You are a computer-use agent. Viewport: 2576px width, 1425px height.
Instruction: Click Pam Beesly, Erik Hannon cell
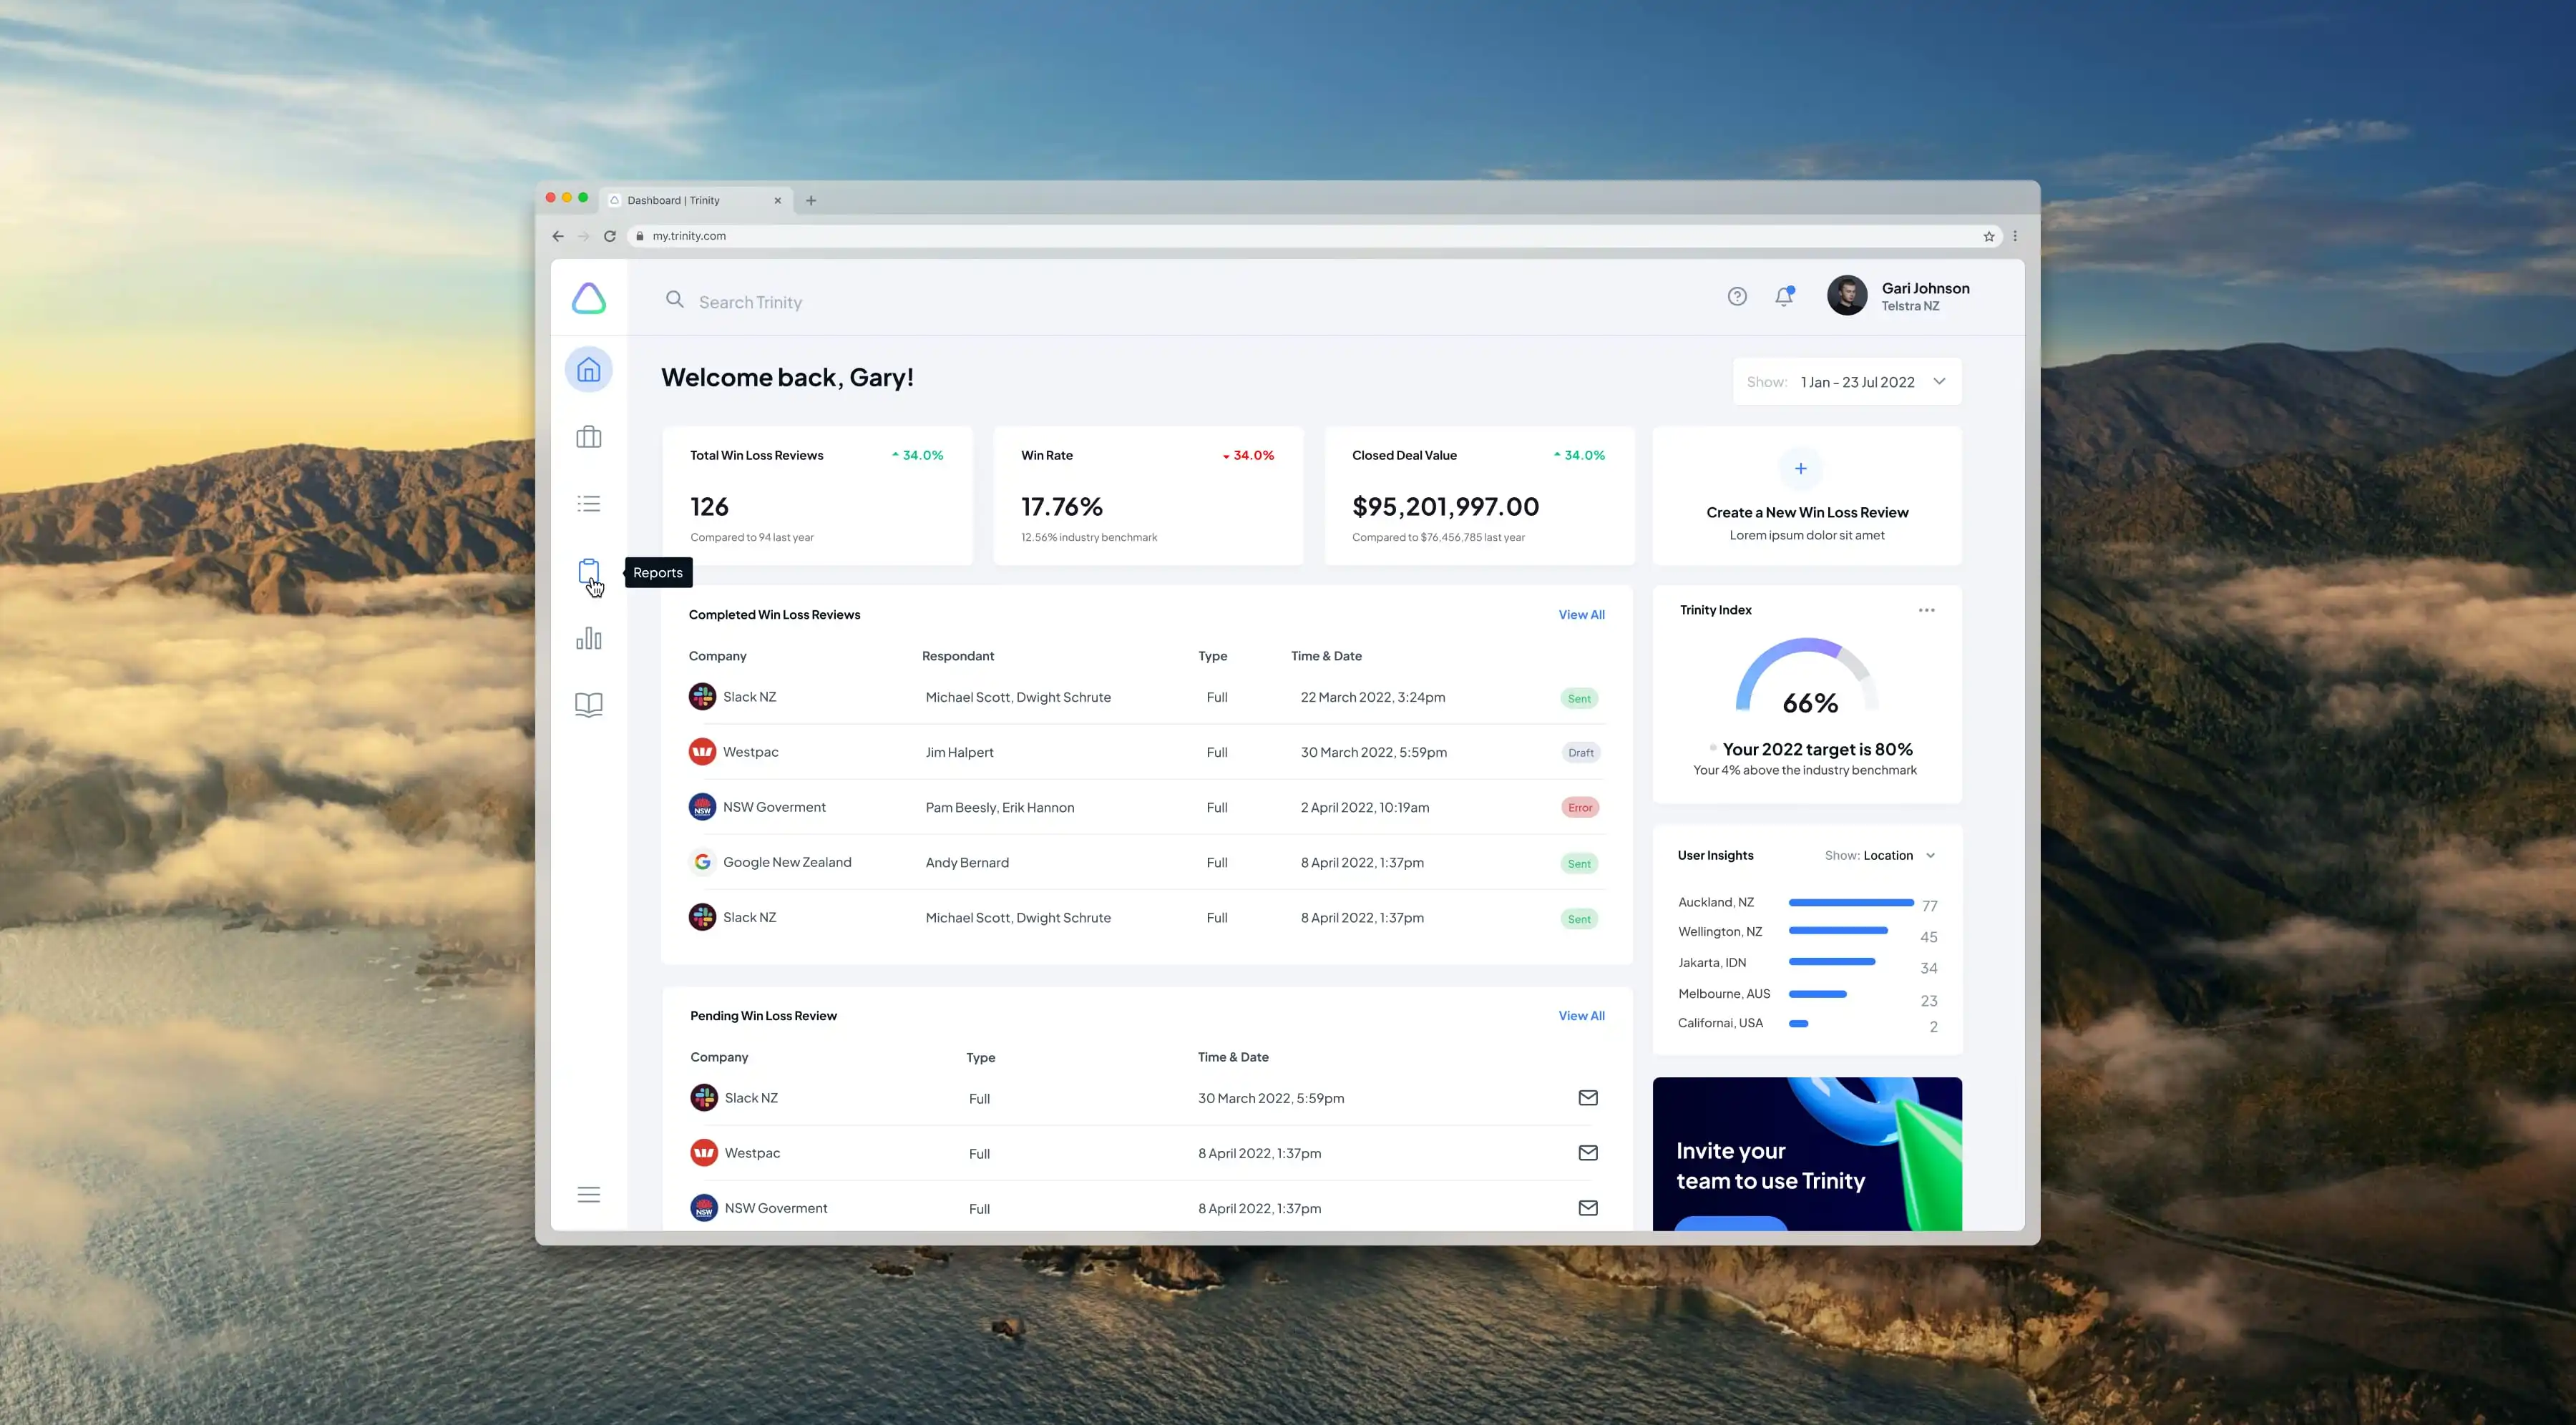point(999,808)
